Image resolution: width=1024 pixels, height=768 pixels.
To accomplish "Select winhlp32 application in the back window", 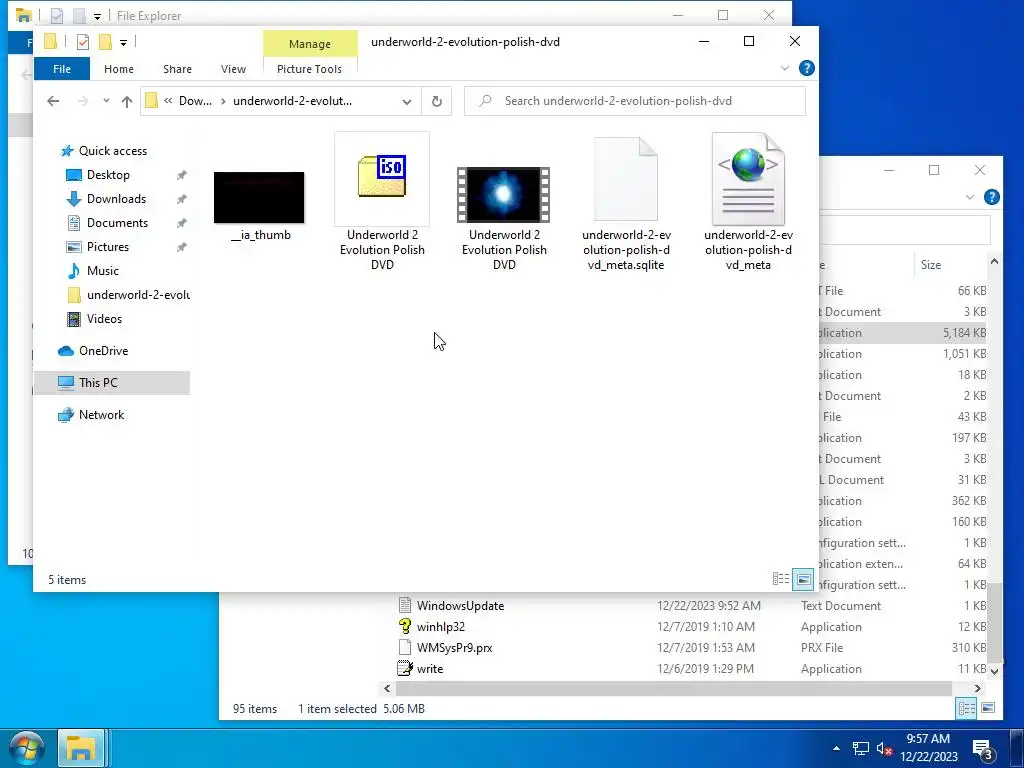I will point(441,627).
